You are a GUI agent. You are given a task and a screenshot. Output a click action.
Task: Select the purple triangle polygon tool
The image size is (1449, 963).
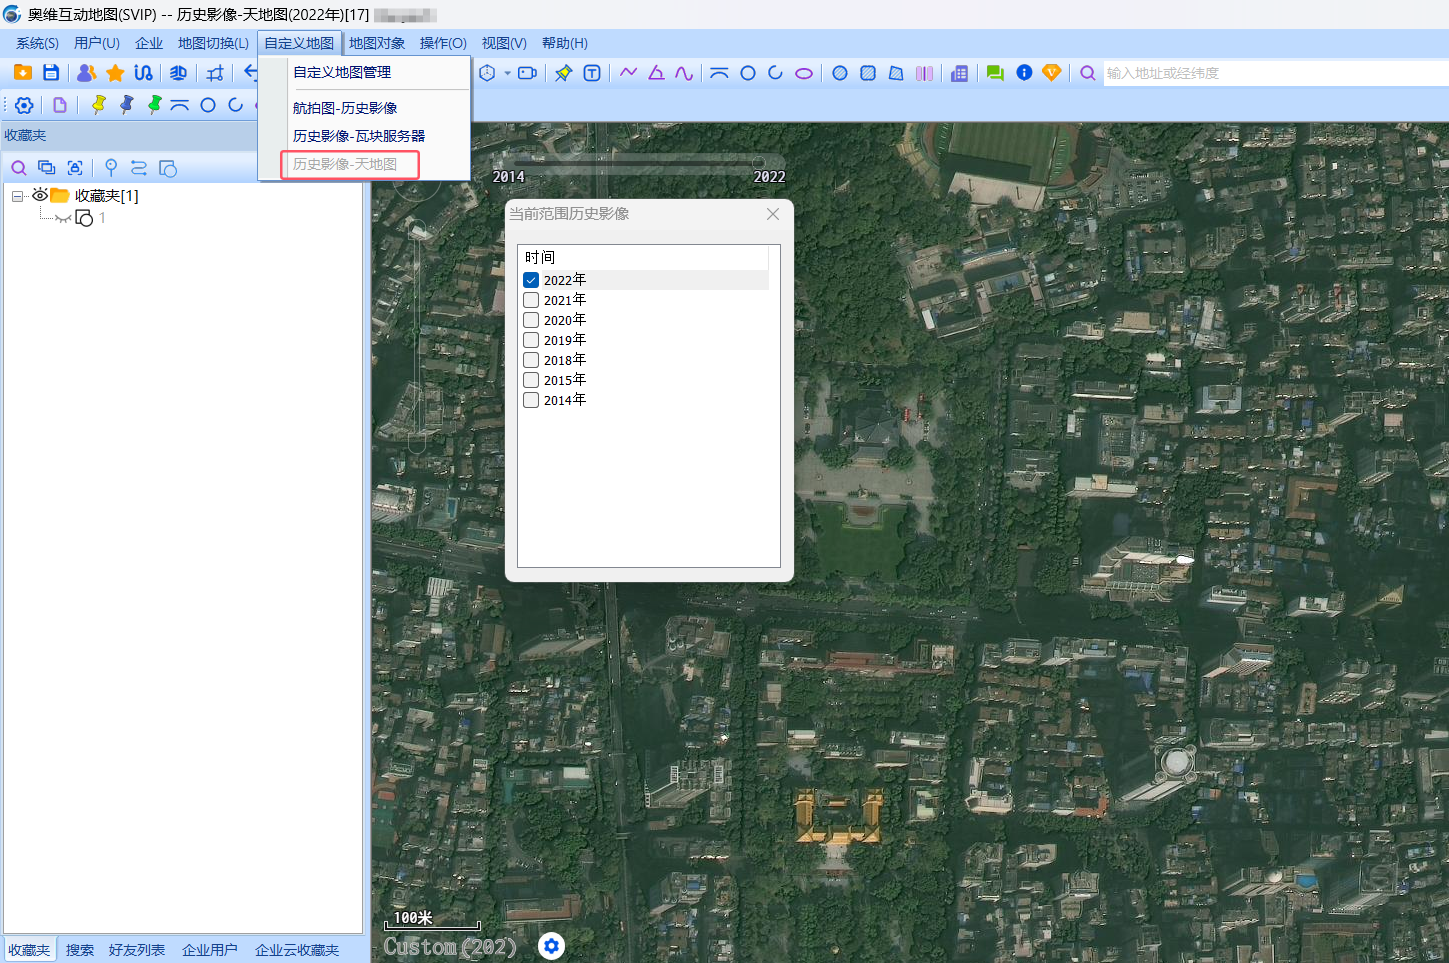[x=656, y=72]
